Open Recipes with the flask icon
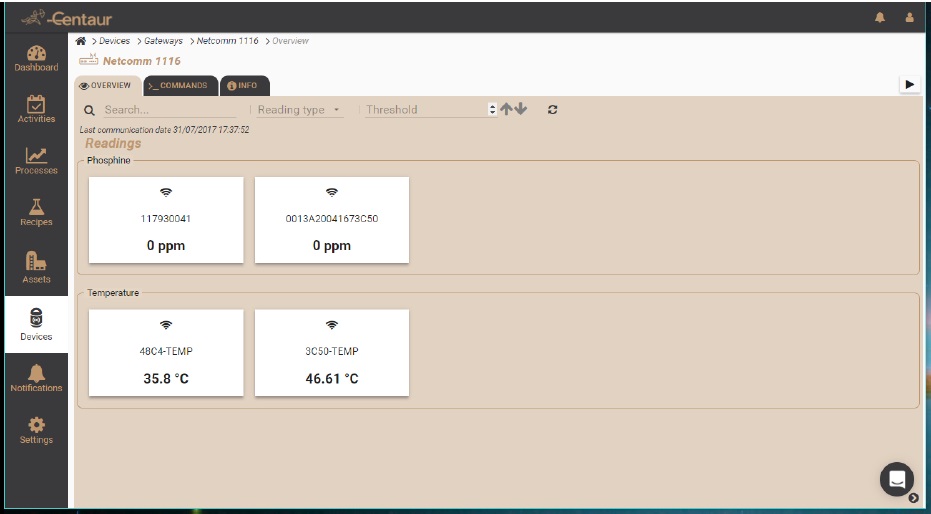Image resolution: width=931 pixels, height=514 pixels. [36, 212]
